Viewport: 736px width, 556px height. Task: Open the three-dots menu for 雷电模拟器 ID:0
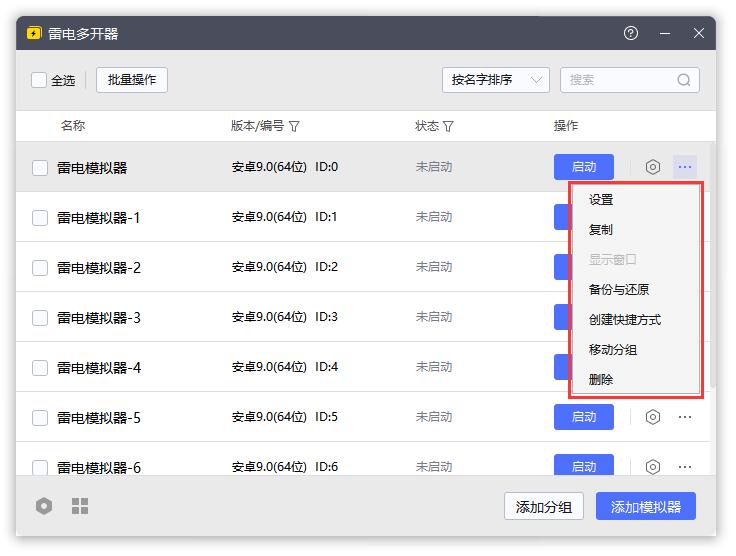pyautogui.click(x=685, y=167)
